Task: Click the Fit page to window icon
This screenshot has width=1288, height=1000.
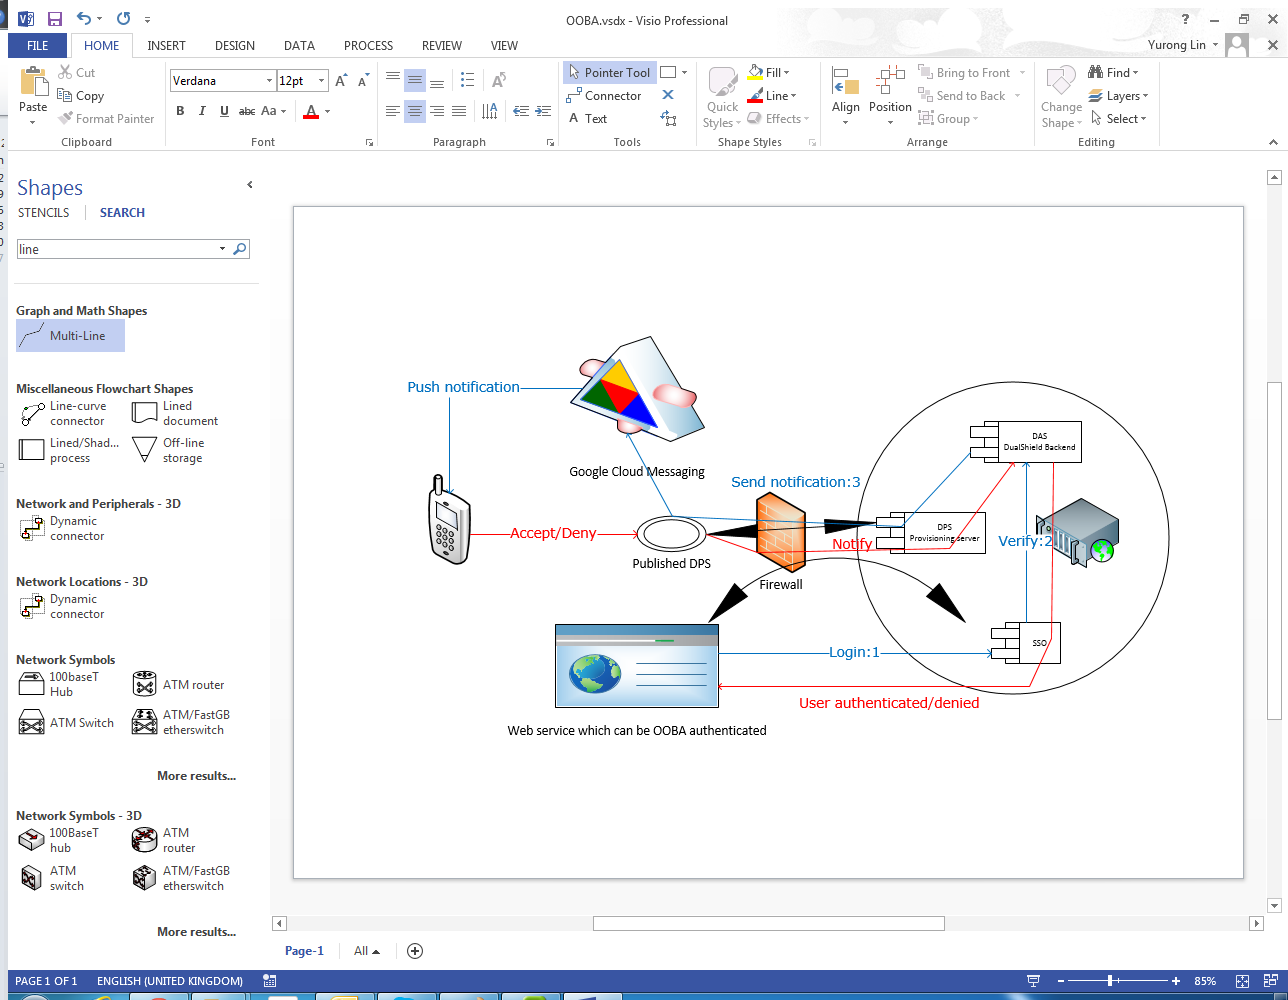Action: [1242, 981]
